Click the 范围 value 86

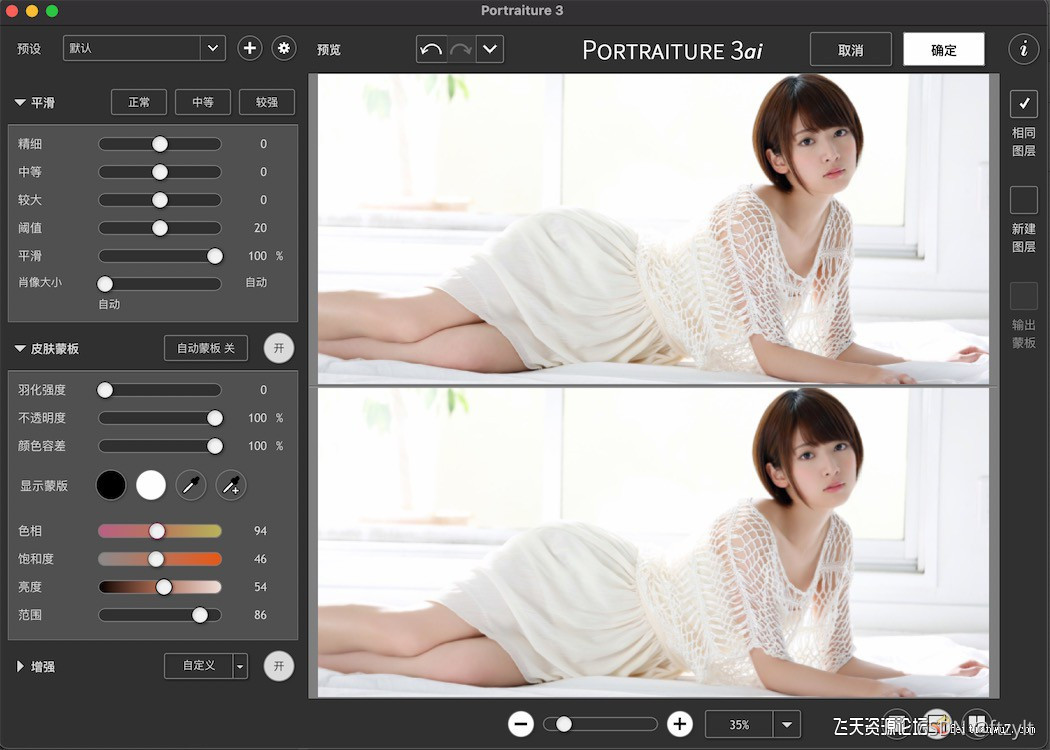pos(260,615)
